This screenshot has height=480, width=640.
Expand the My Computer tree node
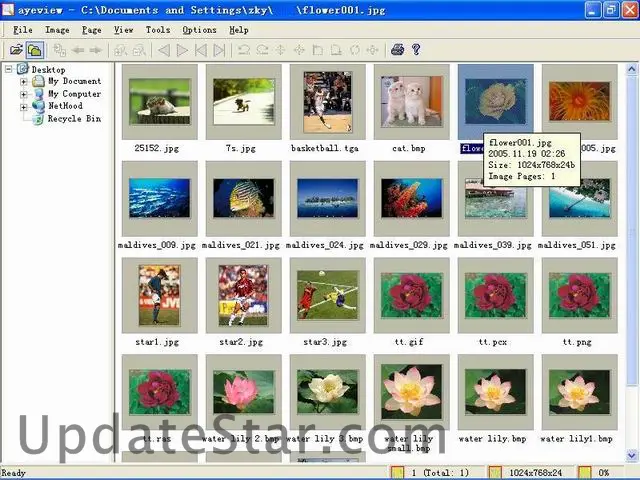tap(23, 94)
